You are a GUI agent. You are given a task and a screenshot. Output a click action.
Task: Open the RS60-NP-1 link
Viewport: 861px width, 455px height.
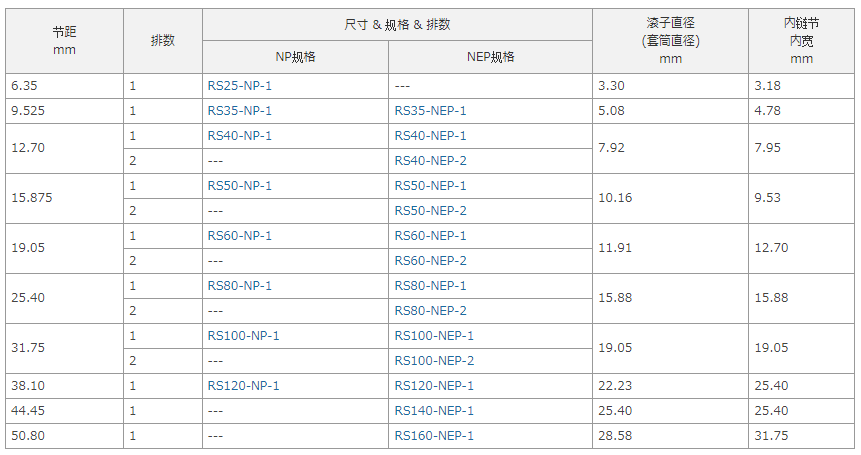(x=239, y=236)
